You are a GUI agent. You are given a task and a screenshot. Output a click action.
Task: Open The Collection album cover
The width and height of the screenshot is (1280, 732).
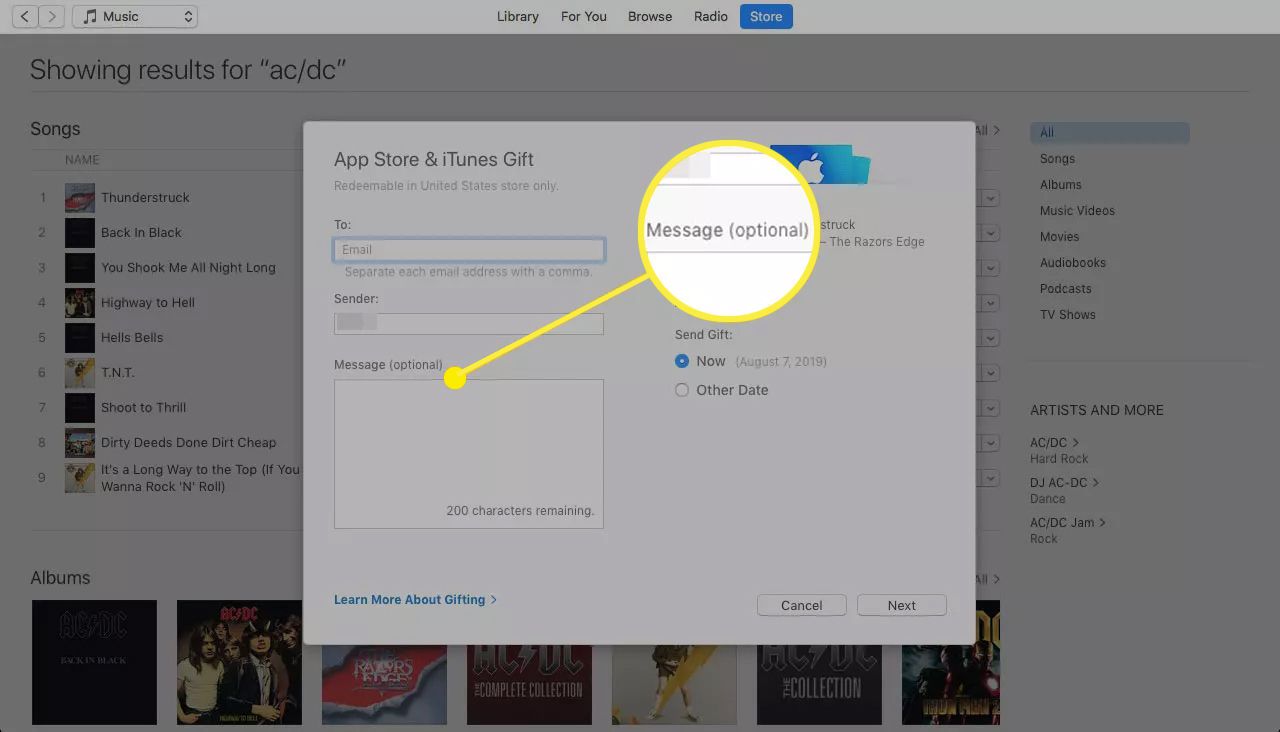(819, 684)
